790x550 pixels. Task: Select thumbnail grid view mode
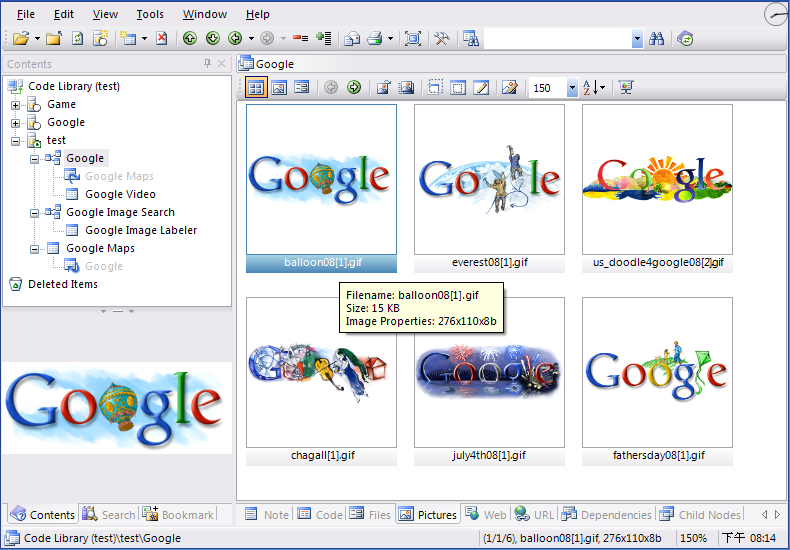256,88
